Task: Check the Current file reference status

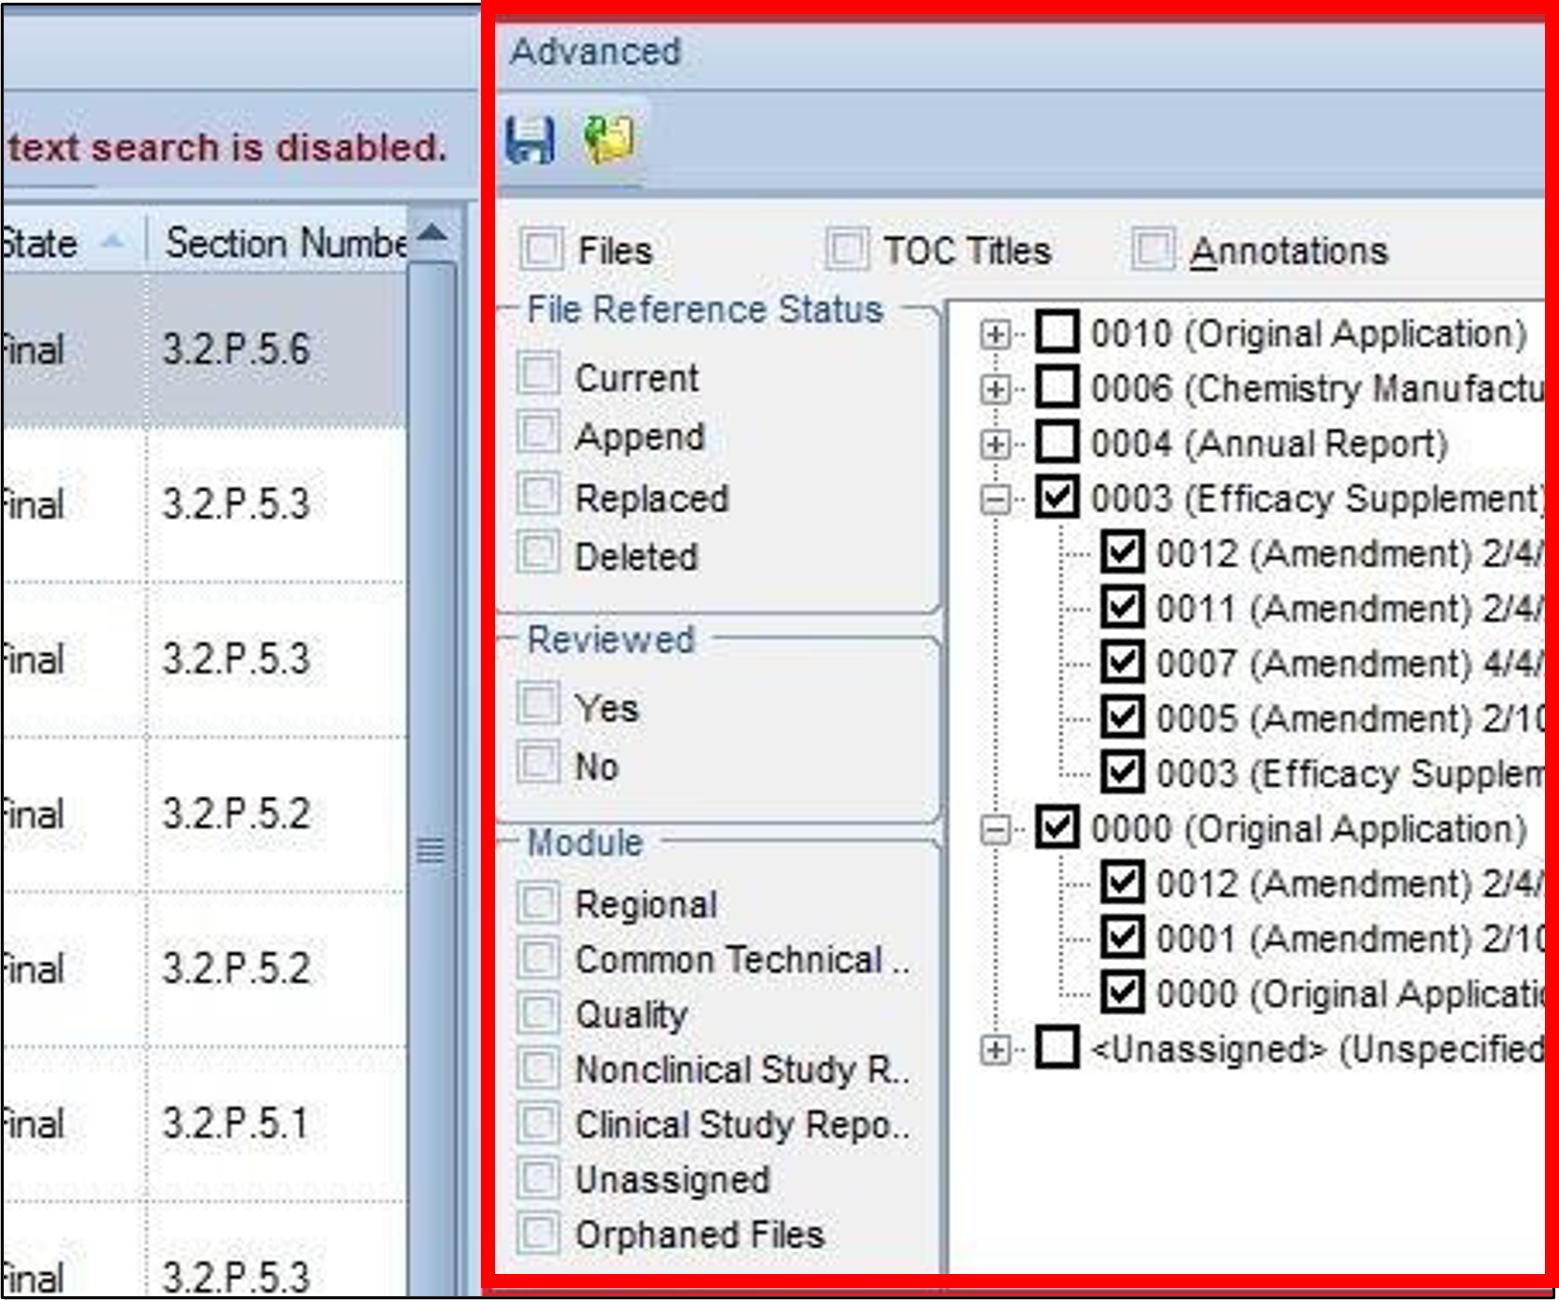Action: click(x=539, y=373)
